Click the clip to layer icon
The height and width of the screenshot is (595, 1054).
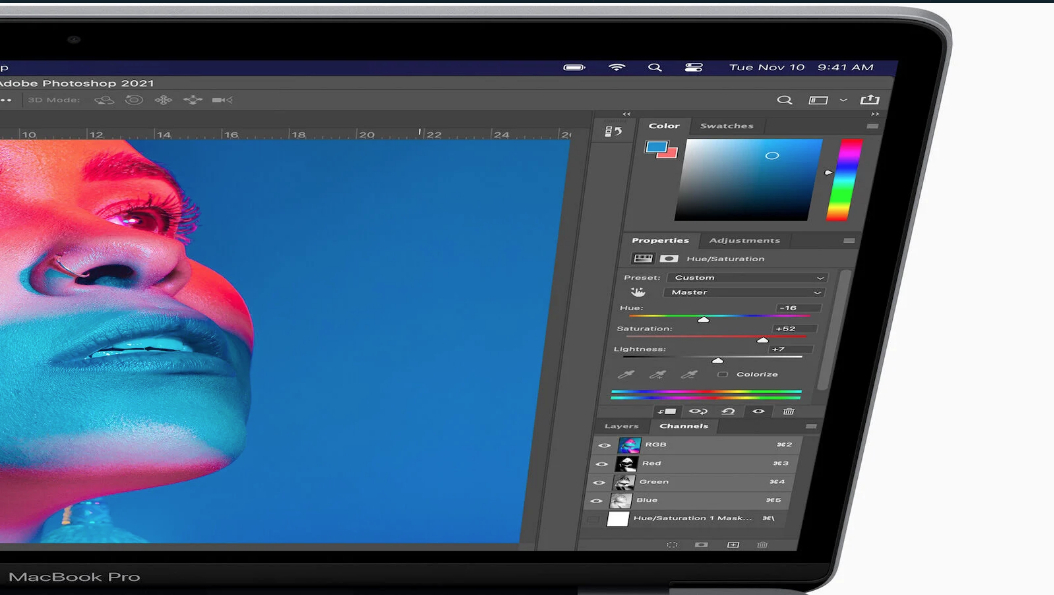(667, 411)
